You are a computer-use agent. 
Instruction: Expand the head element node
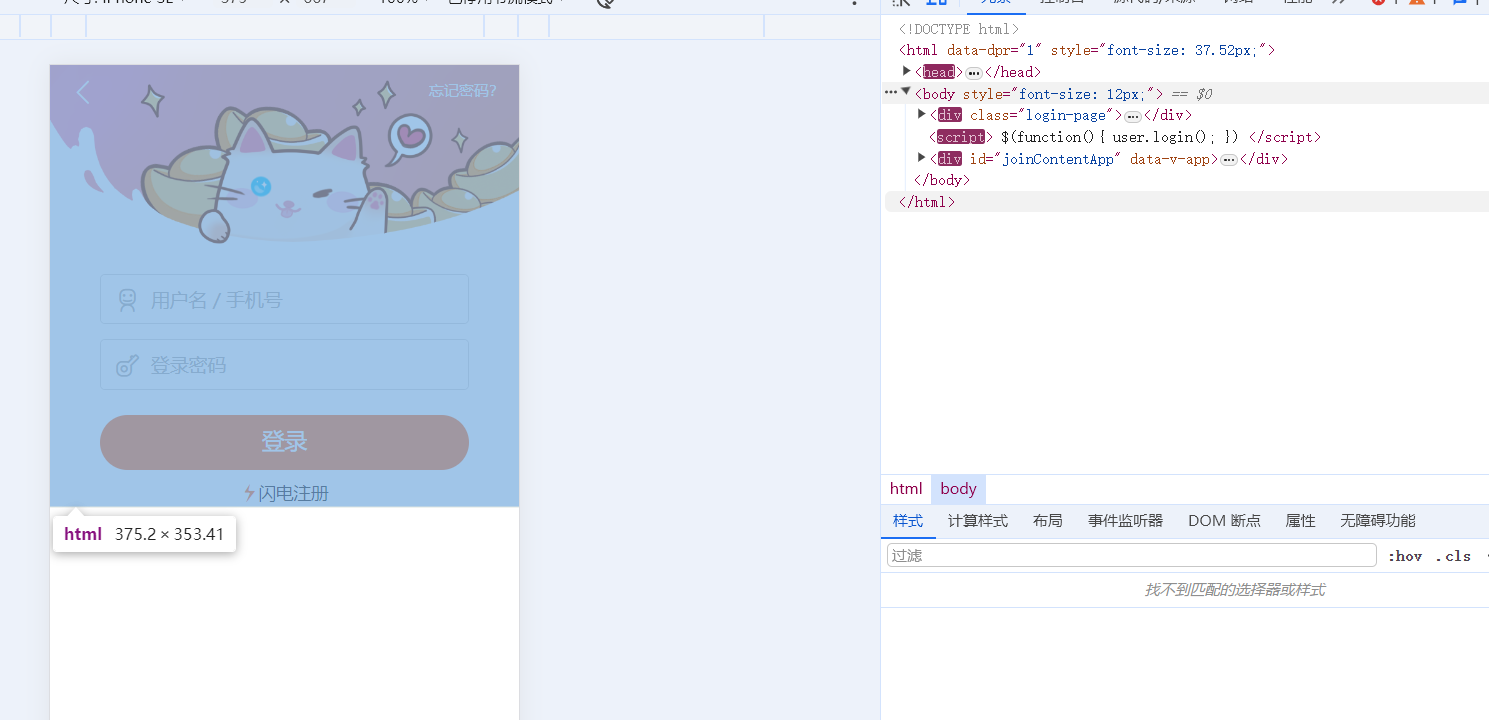pos(907,71)
